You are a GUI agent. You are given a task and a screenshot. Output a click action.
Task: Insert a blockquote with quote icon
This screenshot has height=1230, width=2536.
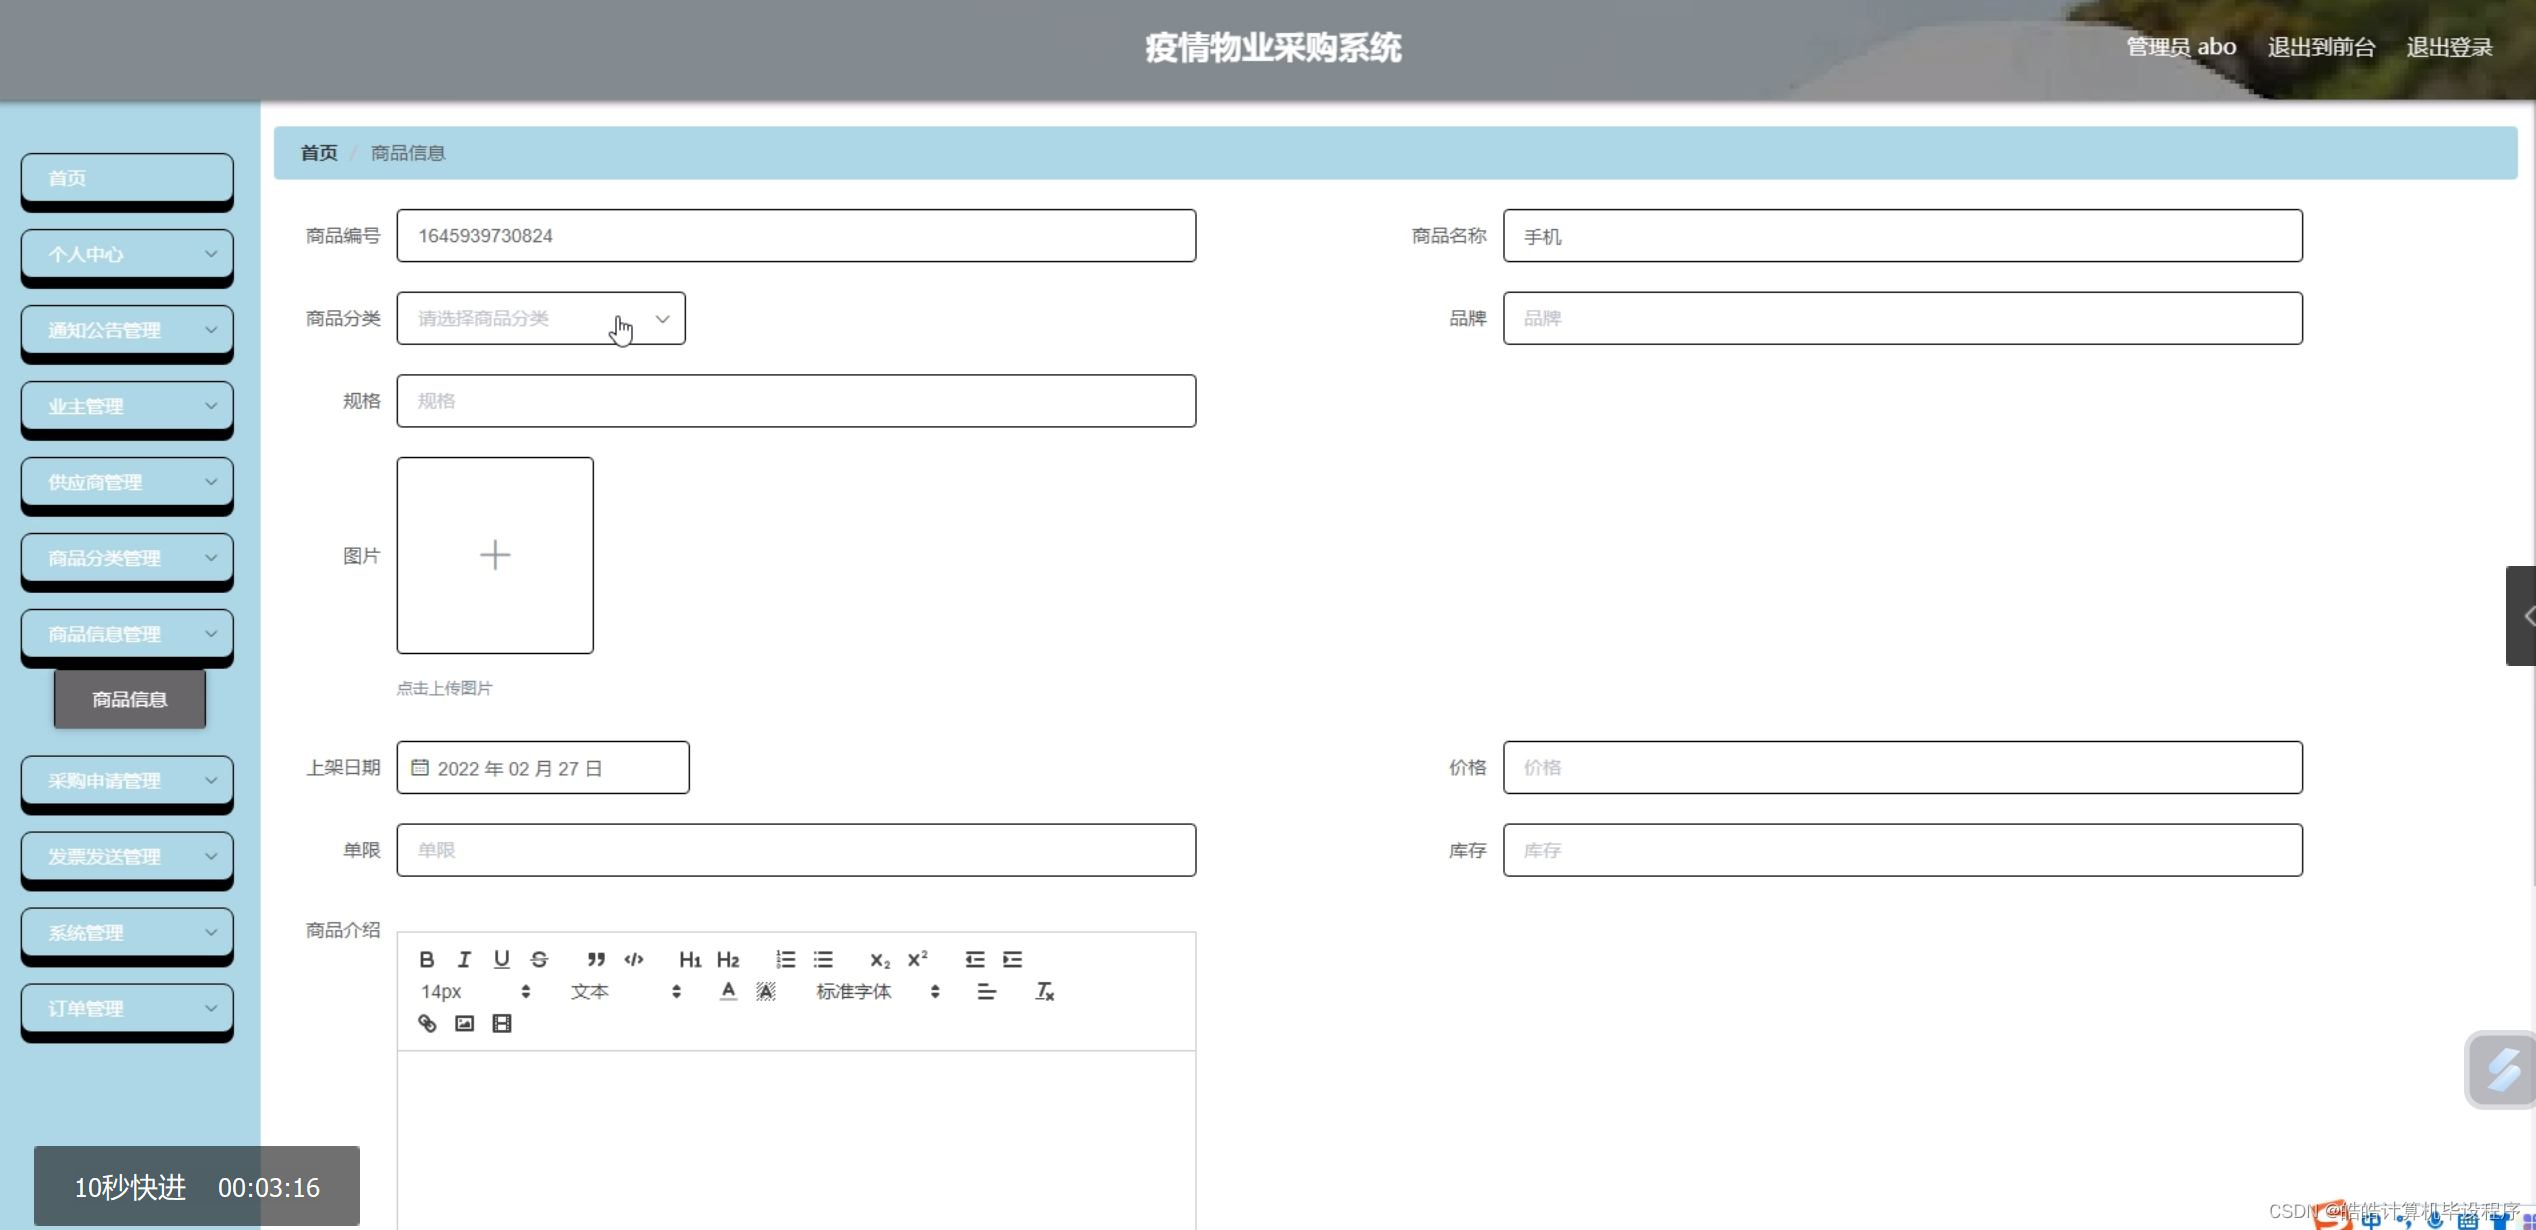coord(596,959)
